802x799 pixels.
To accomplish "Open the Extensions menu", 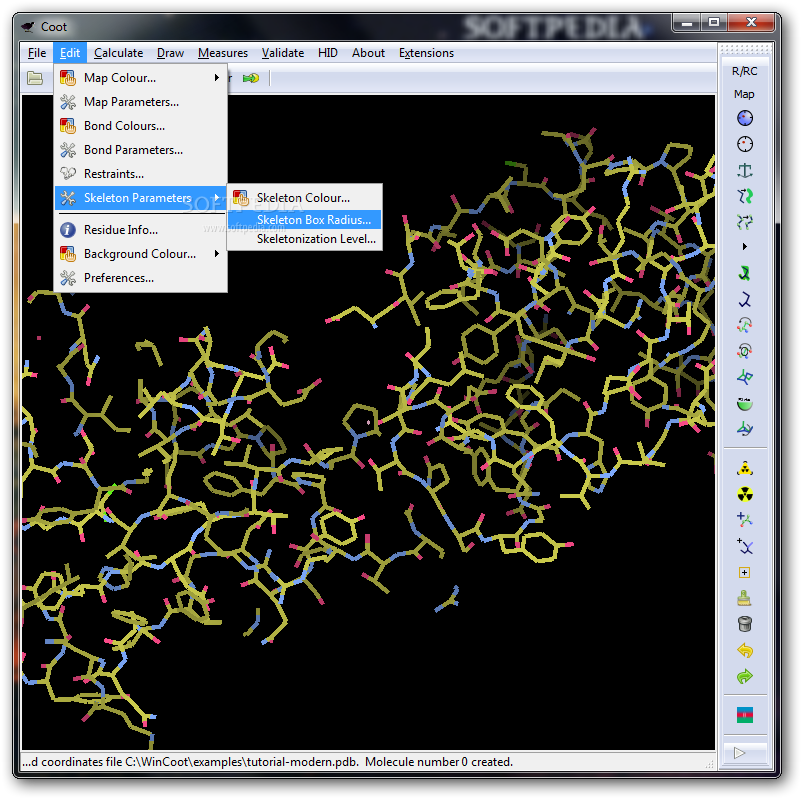I will 426,53.
